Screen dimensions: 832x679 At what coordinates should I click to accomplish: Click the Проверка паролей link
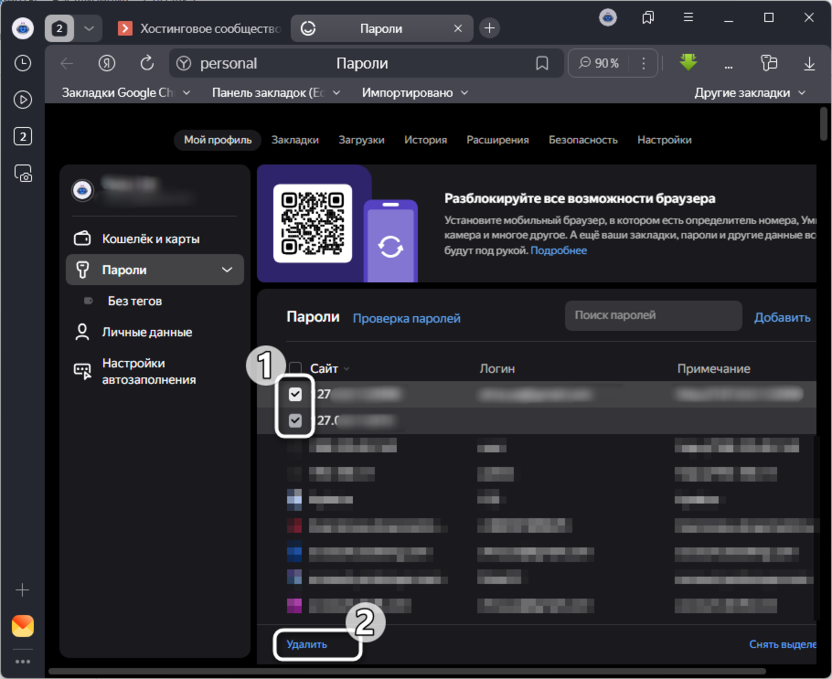[x=406, y=318]
